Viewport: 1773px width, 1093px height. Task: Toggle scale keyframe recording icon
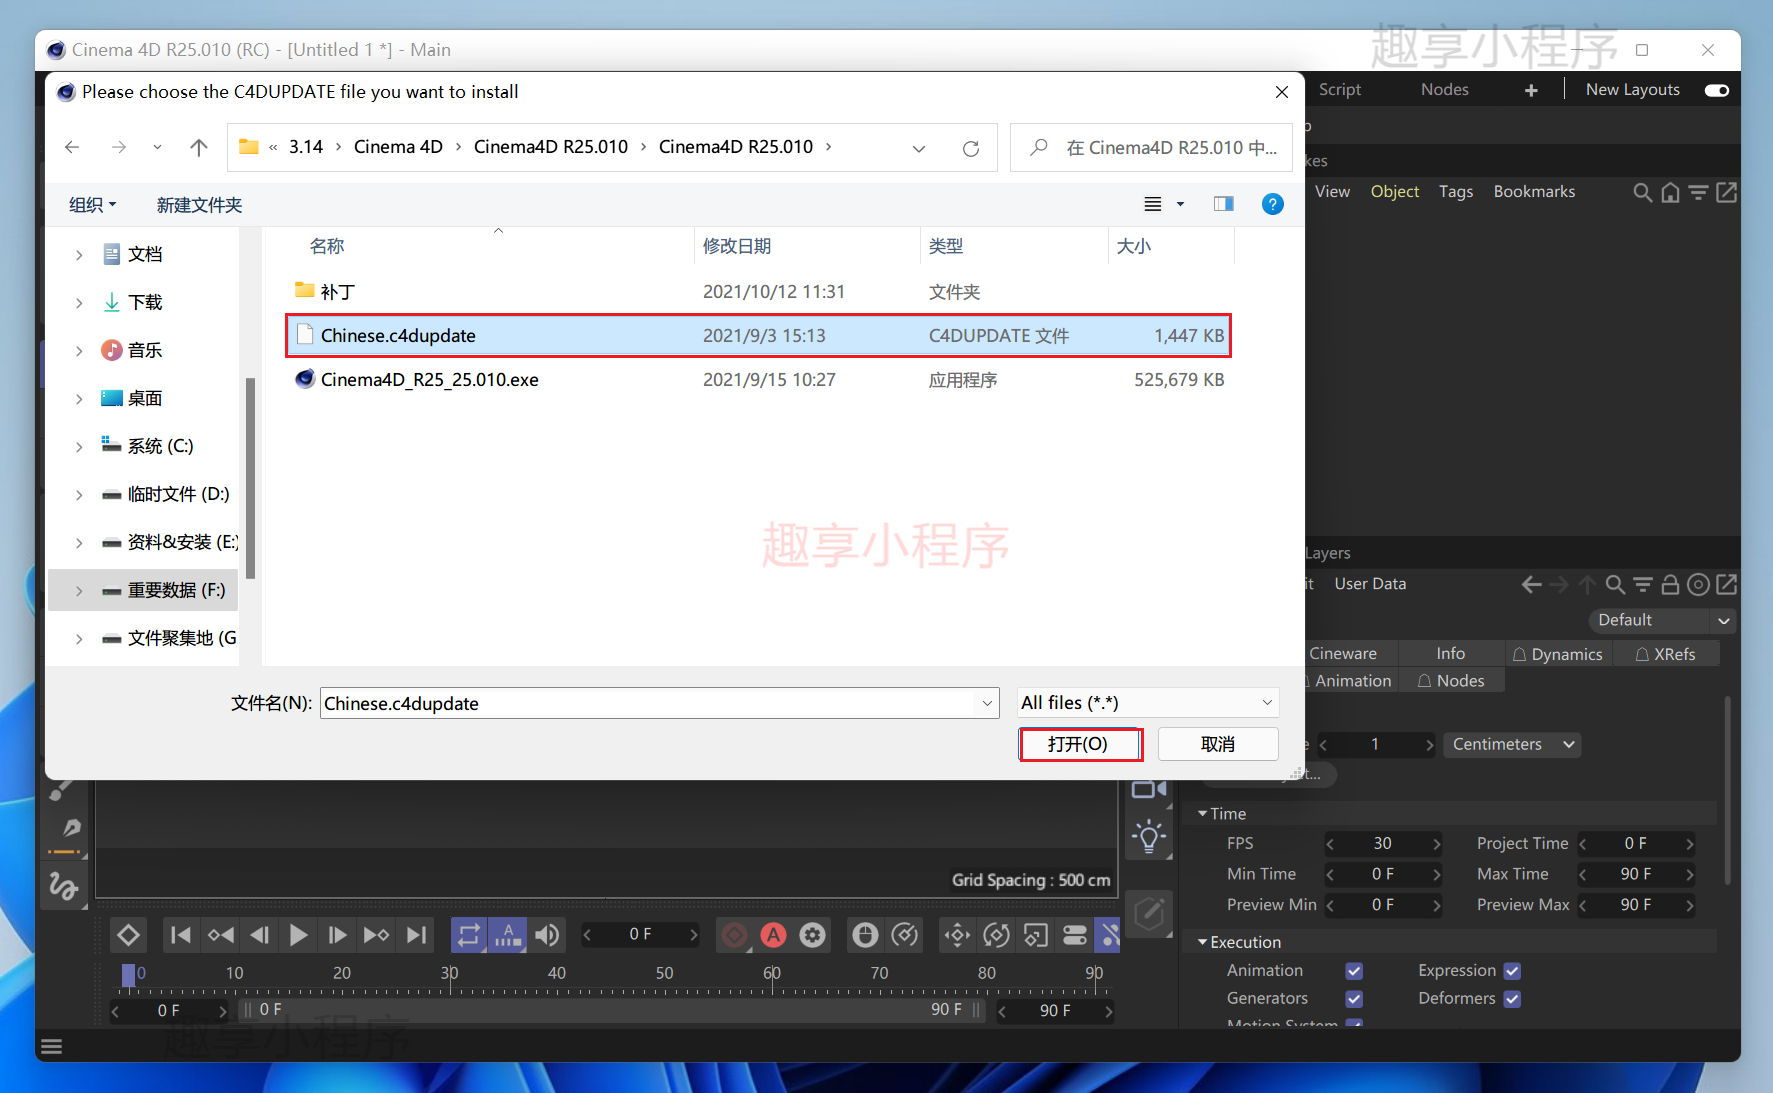click(1035, 936)
